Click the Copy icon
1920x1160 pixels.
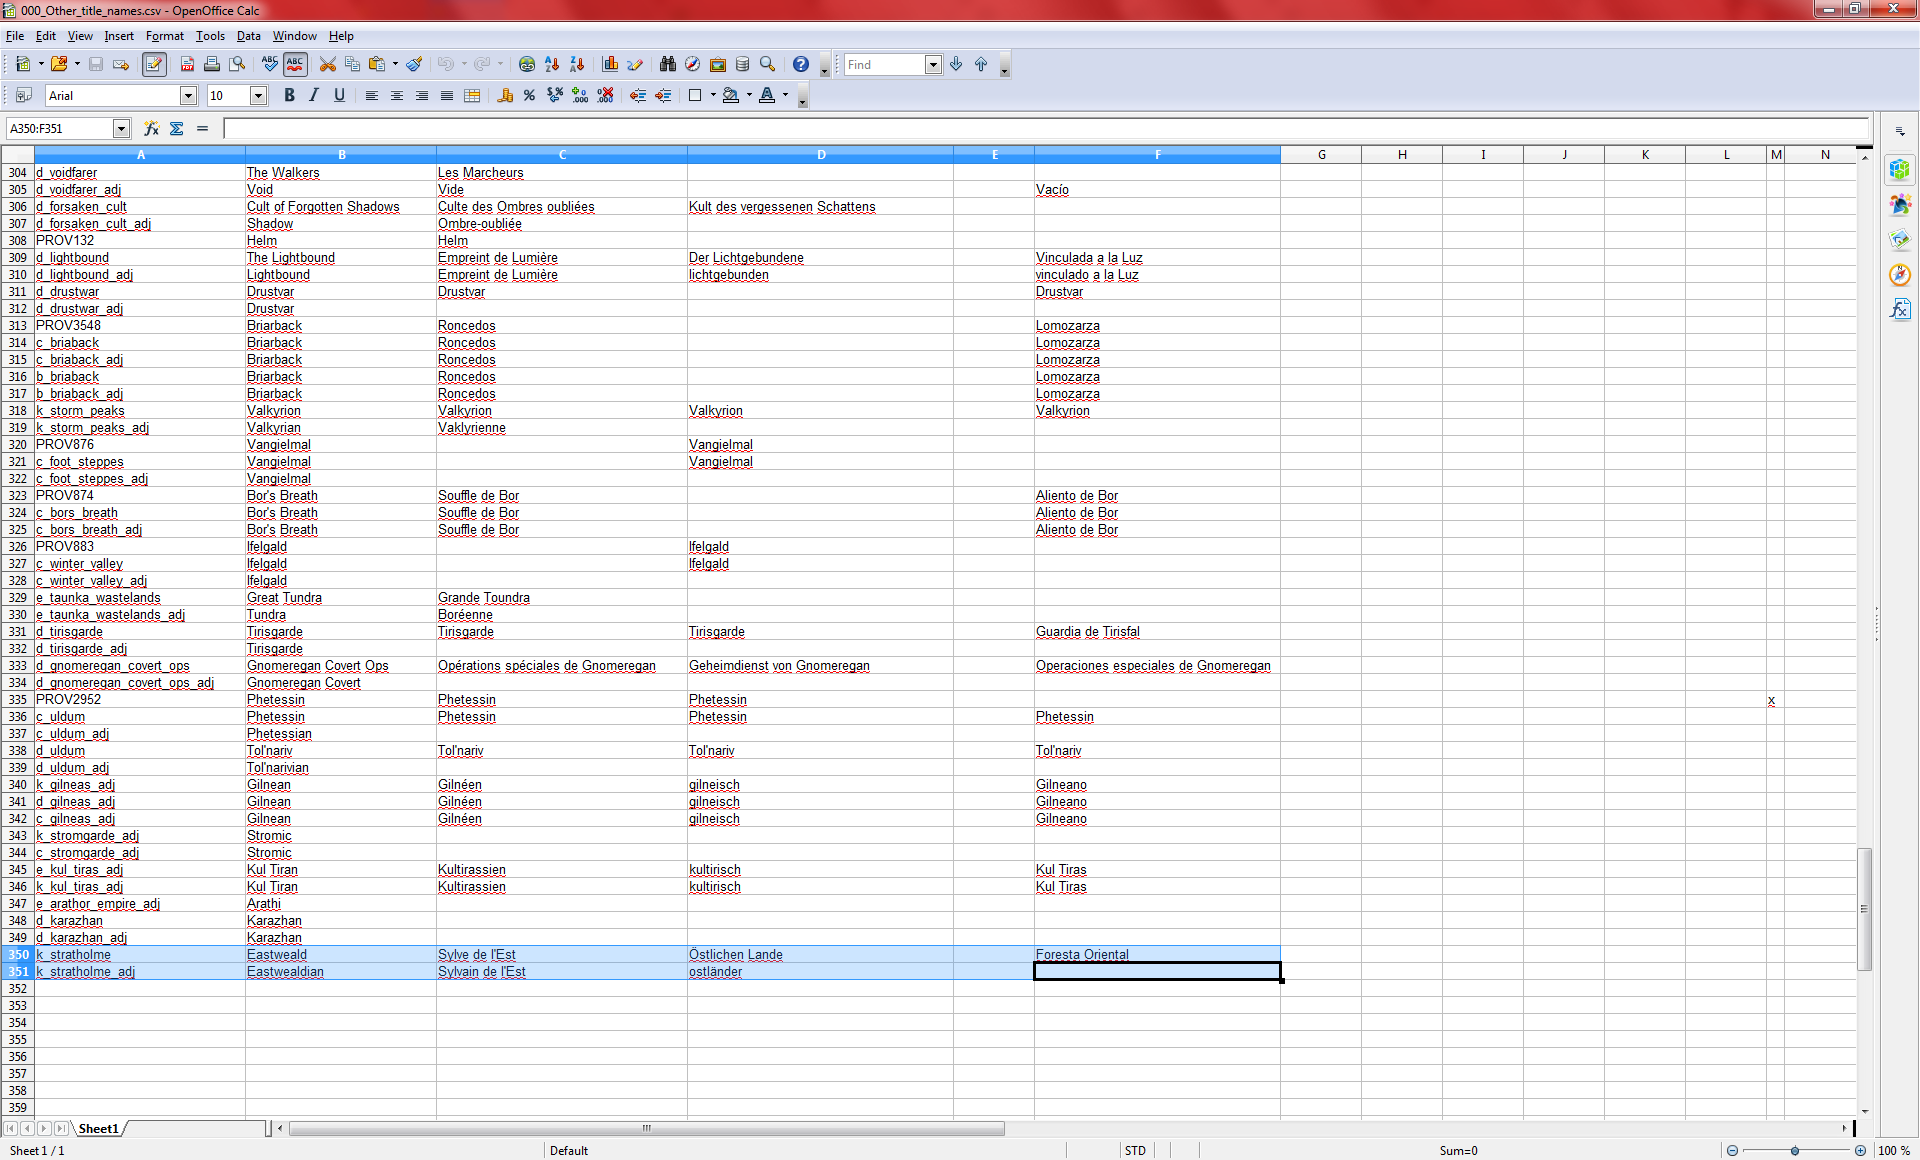(x=352, y=64)
